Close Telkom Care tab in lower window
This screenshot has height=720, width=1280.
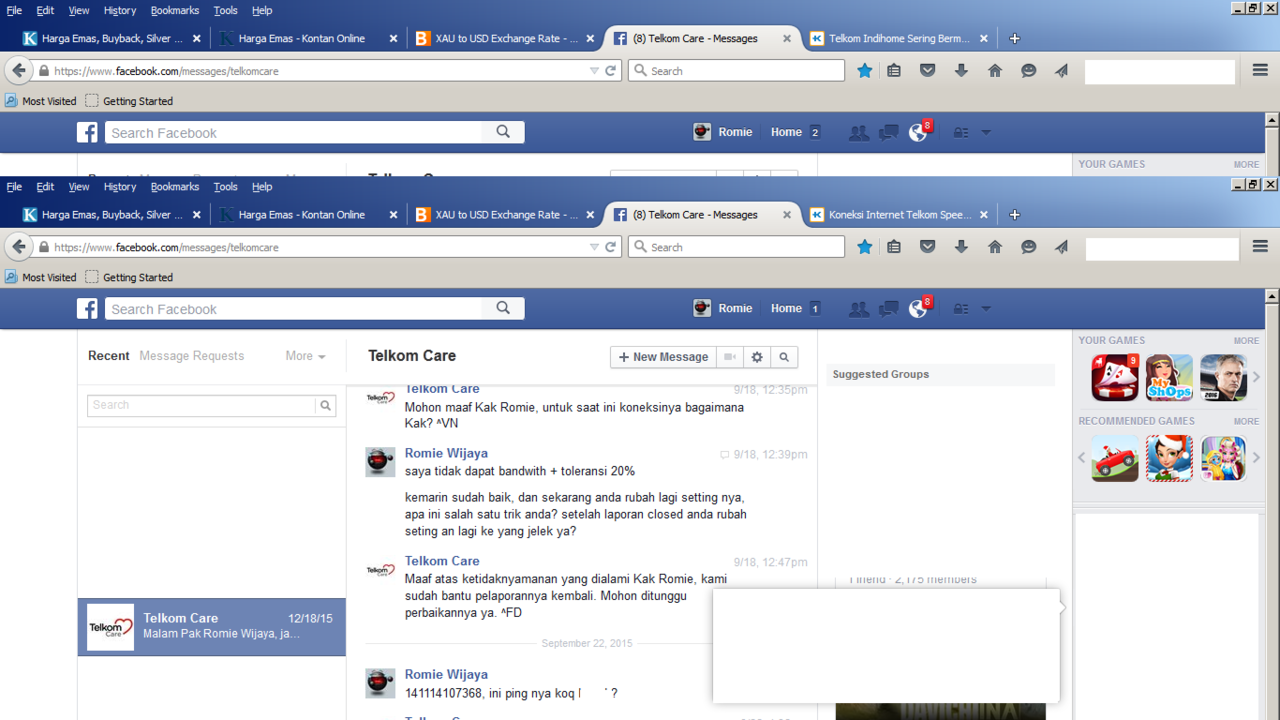(787, 215)
